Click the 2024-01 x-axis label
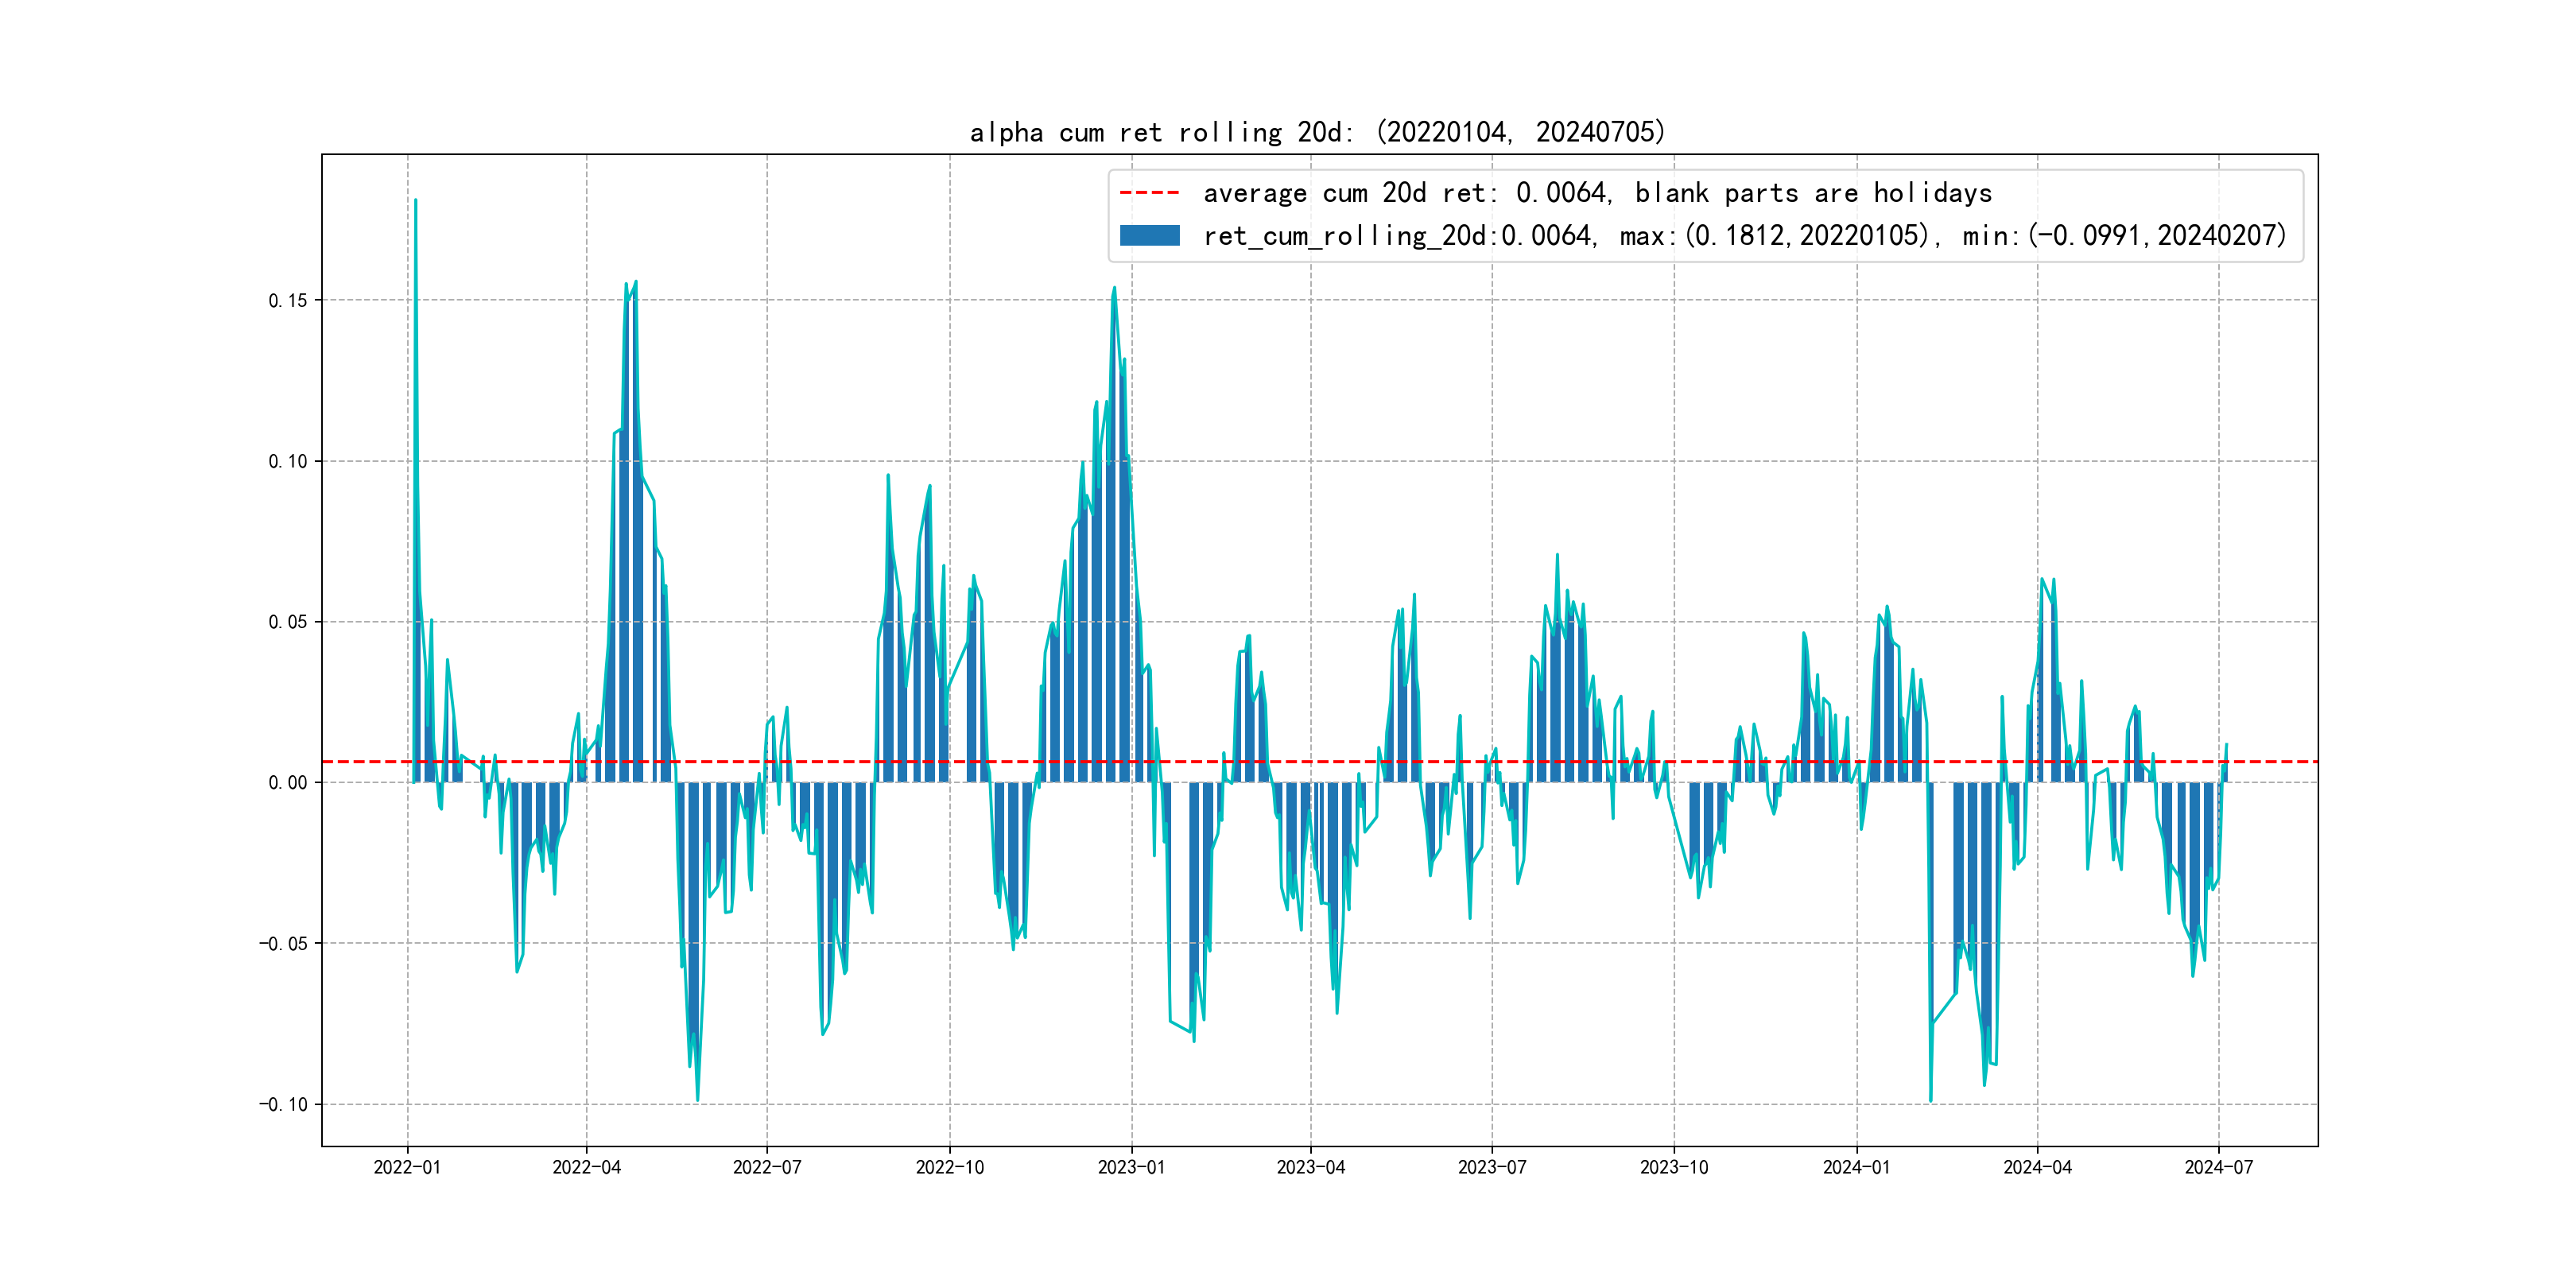Screen dimensions: 2576x1288 point(1857,1167)
